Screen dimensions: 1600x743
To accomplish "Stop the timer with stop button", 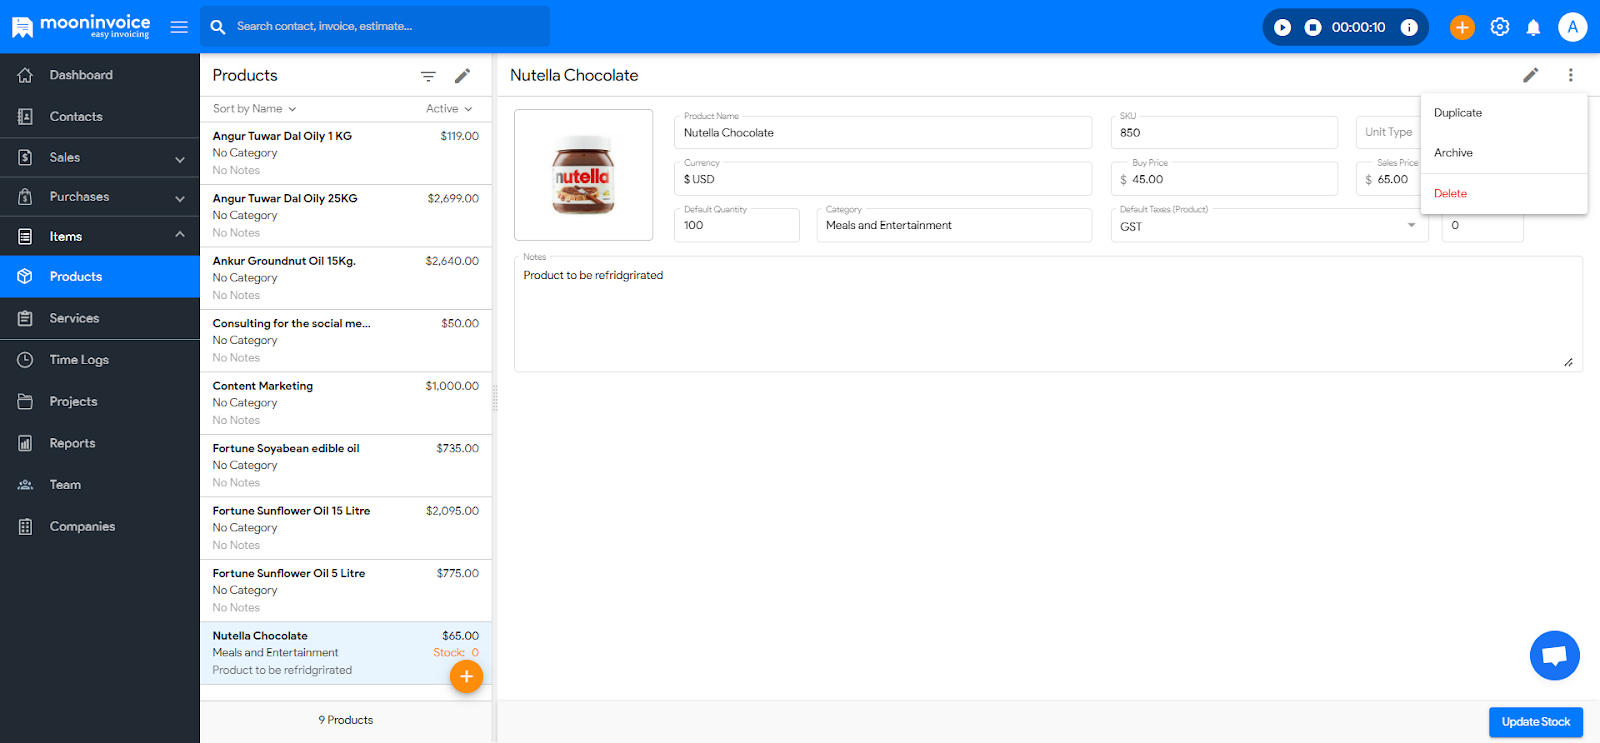I will pos(1313,27).
